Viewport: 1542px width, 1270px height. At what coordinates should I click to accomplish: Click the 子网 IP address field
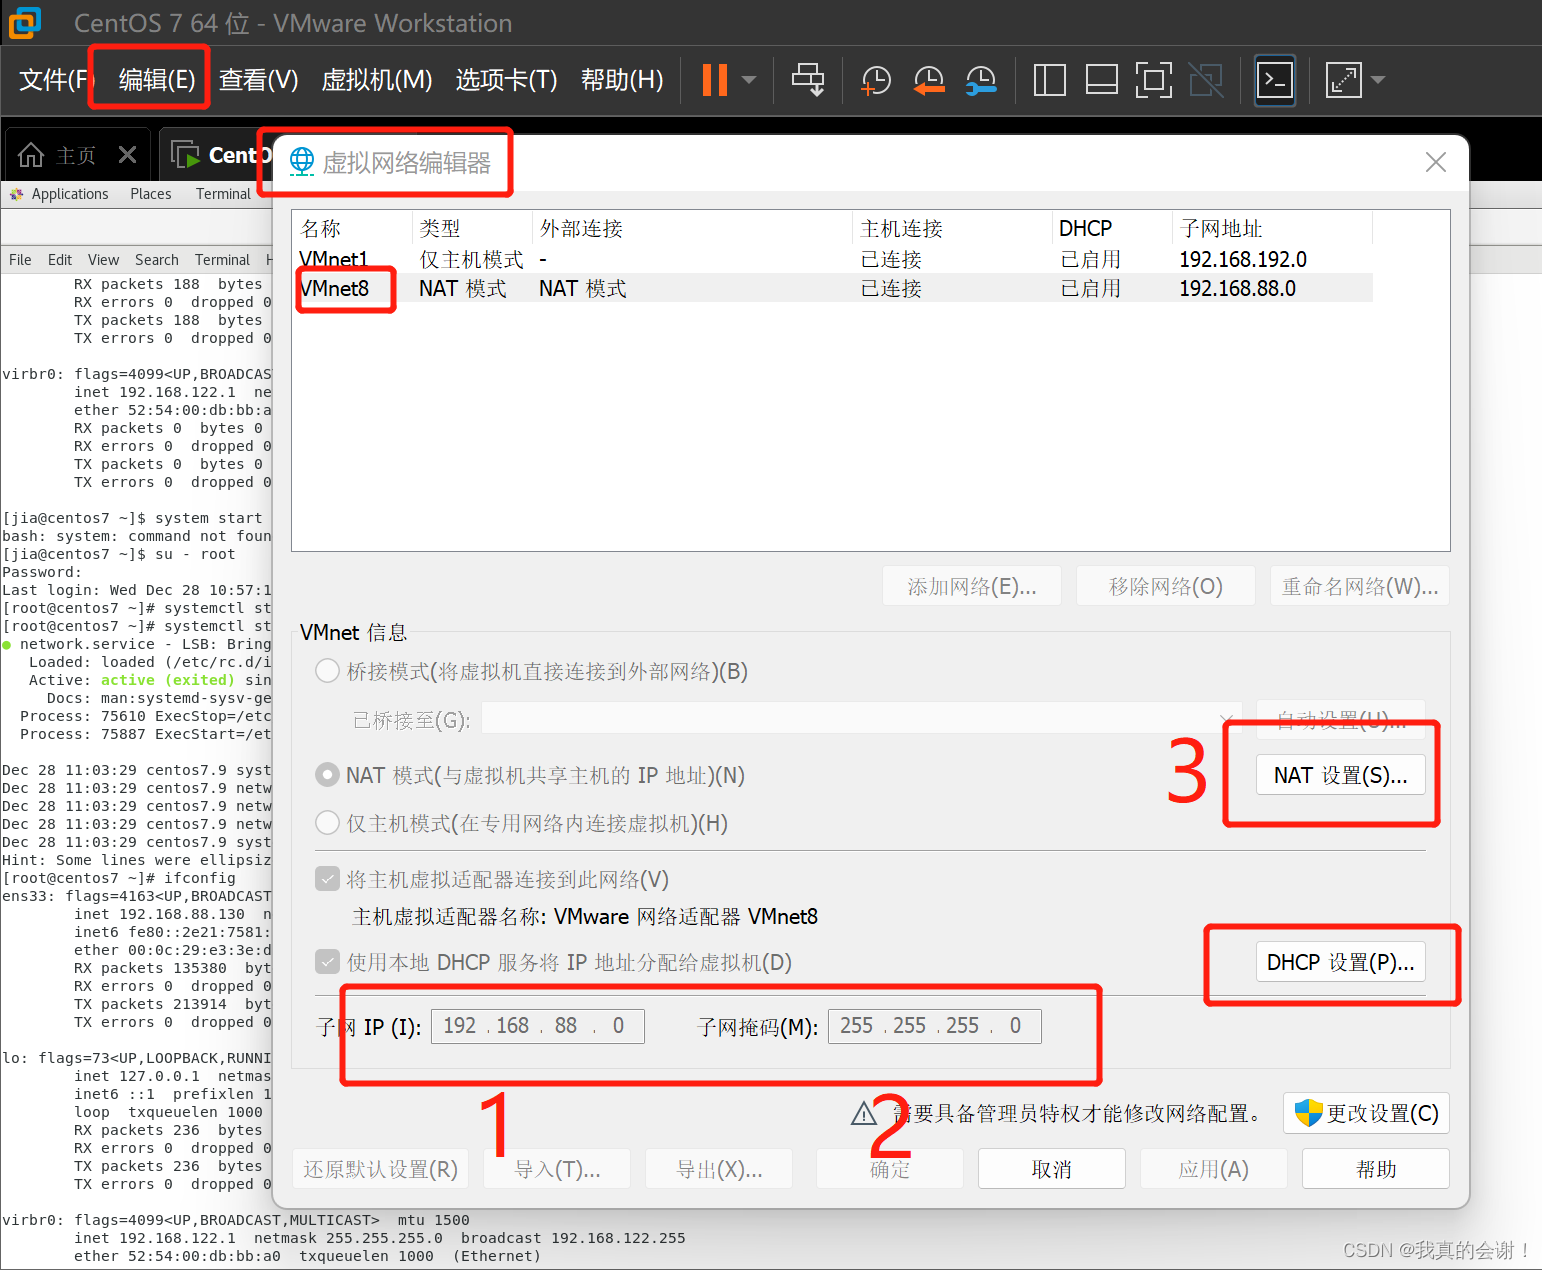[538, 1026]
